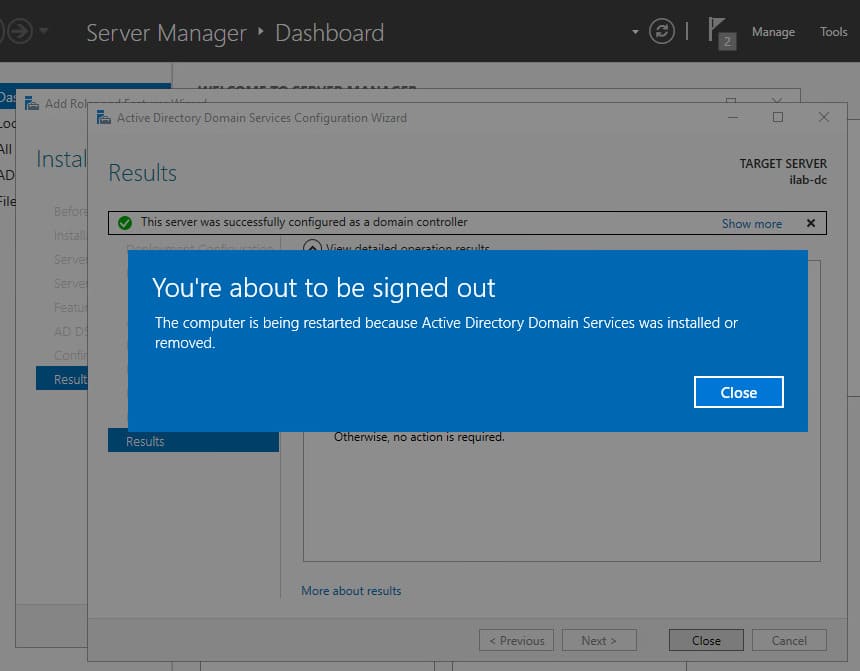Dismiss the success message with X icon

pos(811,223)
